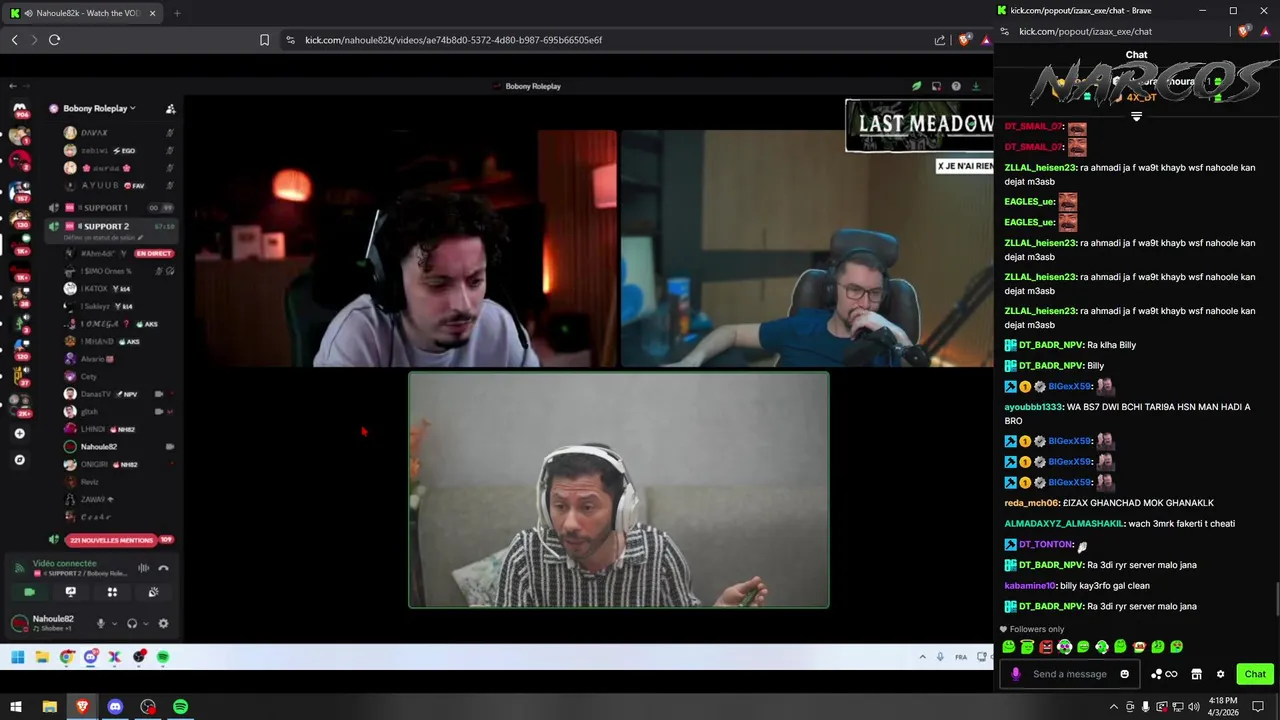Insert the red angry Kick emote
Screen dimensions: 1280x720
[x=1046, y=647]
